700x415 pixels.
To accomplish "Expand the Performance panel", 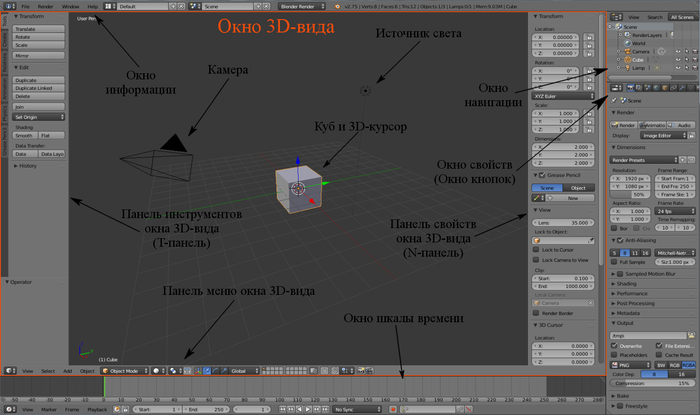I will pos(632,293).
